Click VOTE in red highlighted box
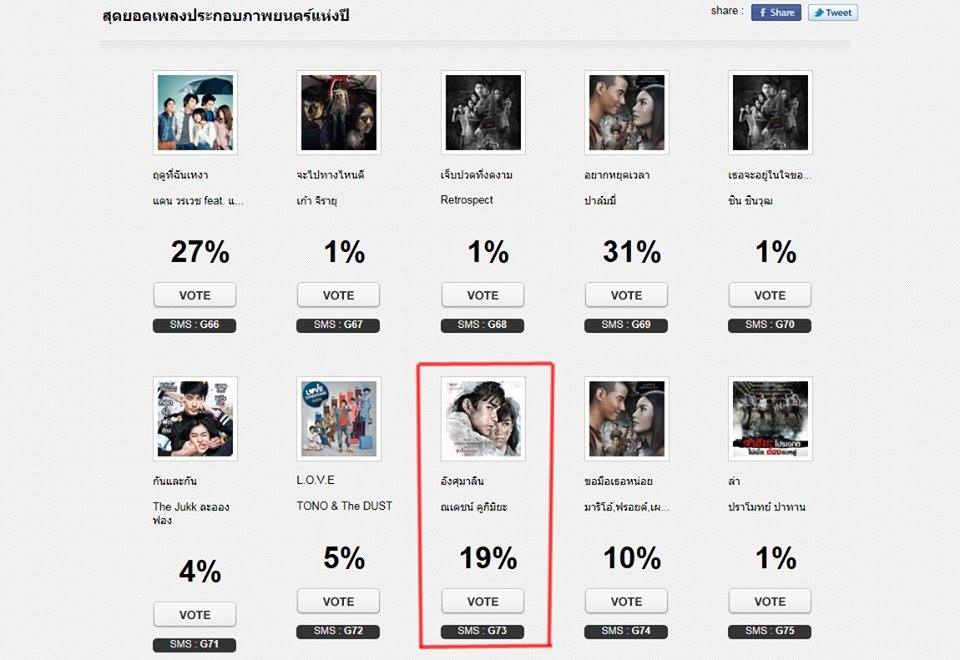Image resolution: width=960 pixels, height=660 pixels. click(x=482, y=601)
